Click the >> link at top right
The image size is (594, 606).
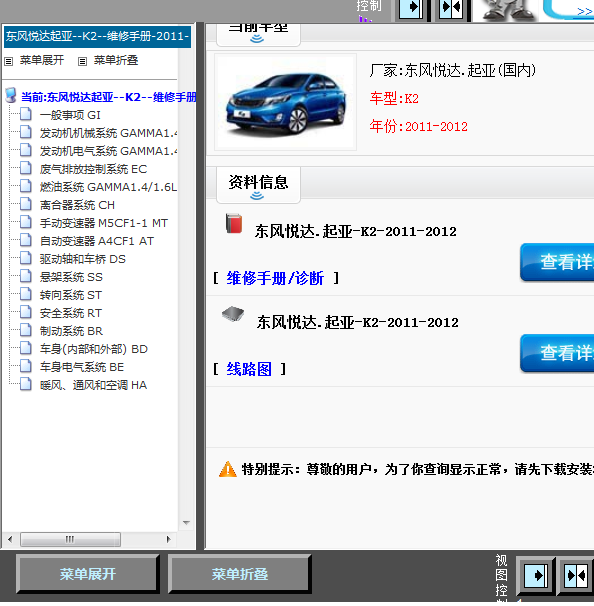pyautogui.click(x=585, y=12)
